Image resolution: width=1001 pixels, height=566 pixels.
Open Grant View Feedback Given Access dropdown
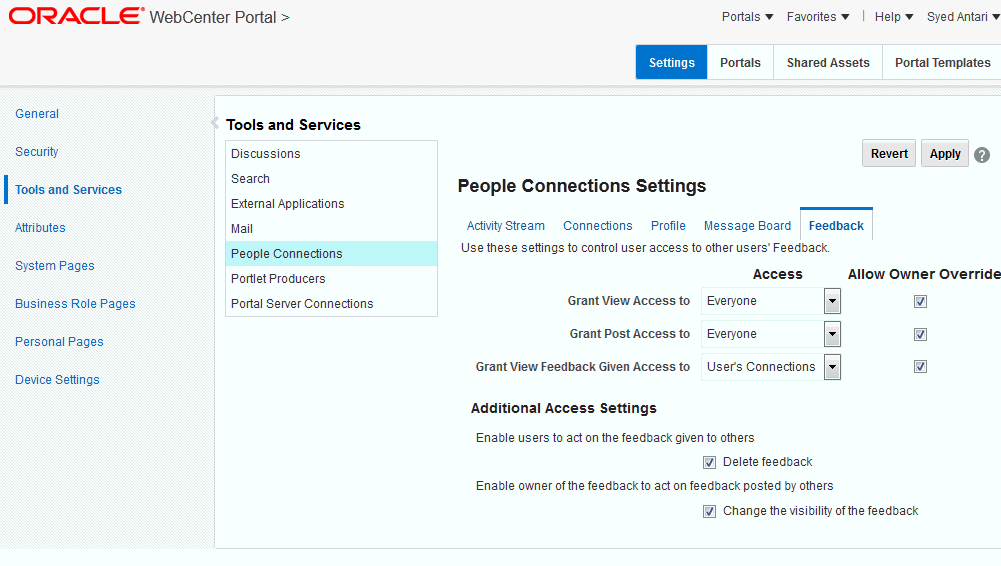pyautogui.click(x=832, y=367)
